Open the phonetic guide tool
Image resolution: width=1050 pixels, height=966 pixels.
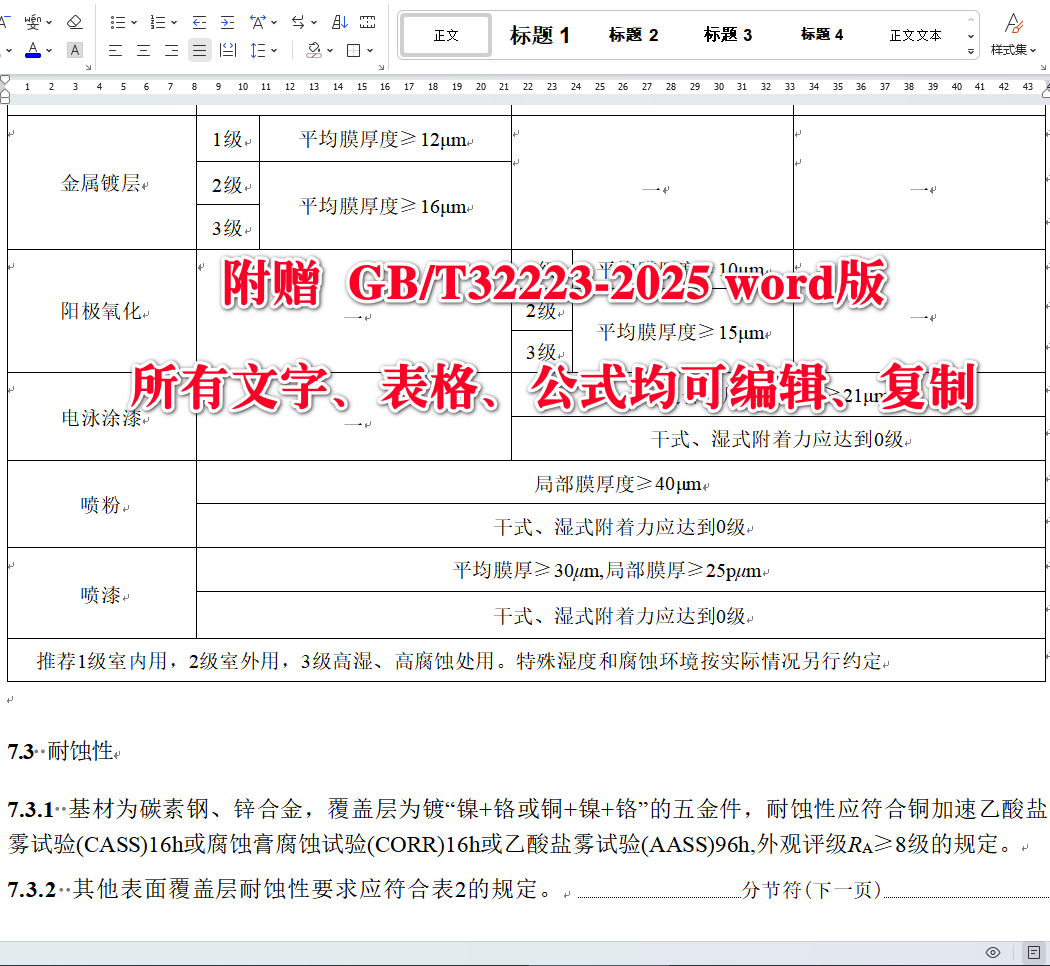[x=32, y=21]
